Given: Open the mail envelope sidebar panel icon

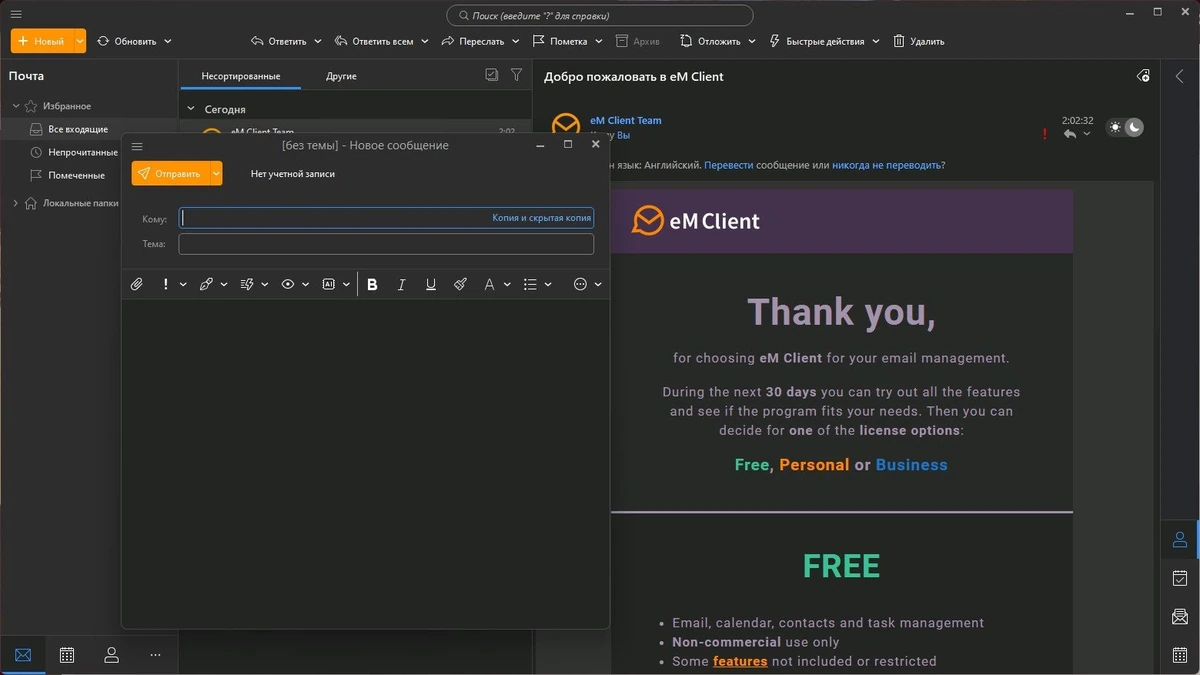Looking at the screenshot, I should tap(1180, 616).
